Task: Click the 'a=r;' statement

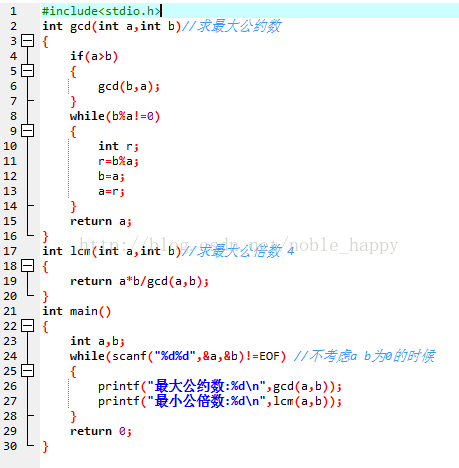Action: [x=111, y=191]
